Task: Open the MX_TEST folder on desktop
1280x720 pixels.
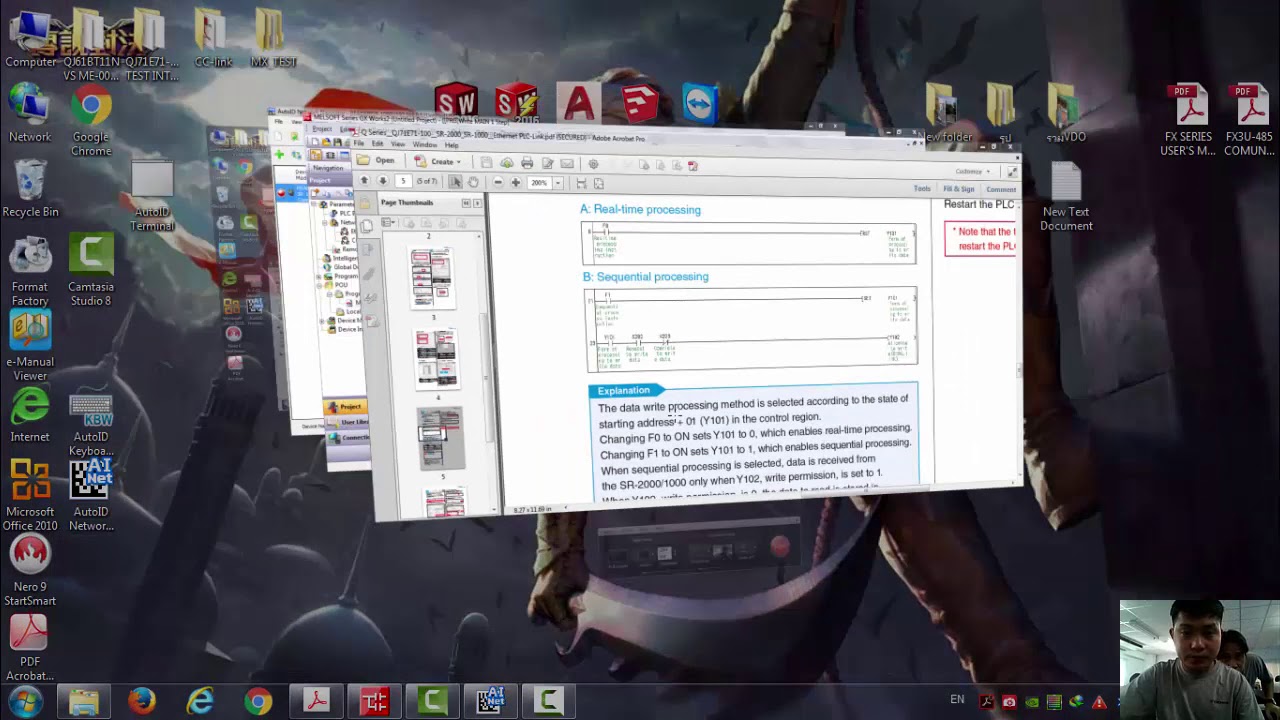Action: point(272,38)
